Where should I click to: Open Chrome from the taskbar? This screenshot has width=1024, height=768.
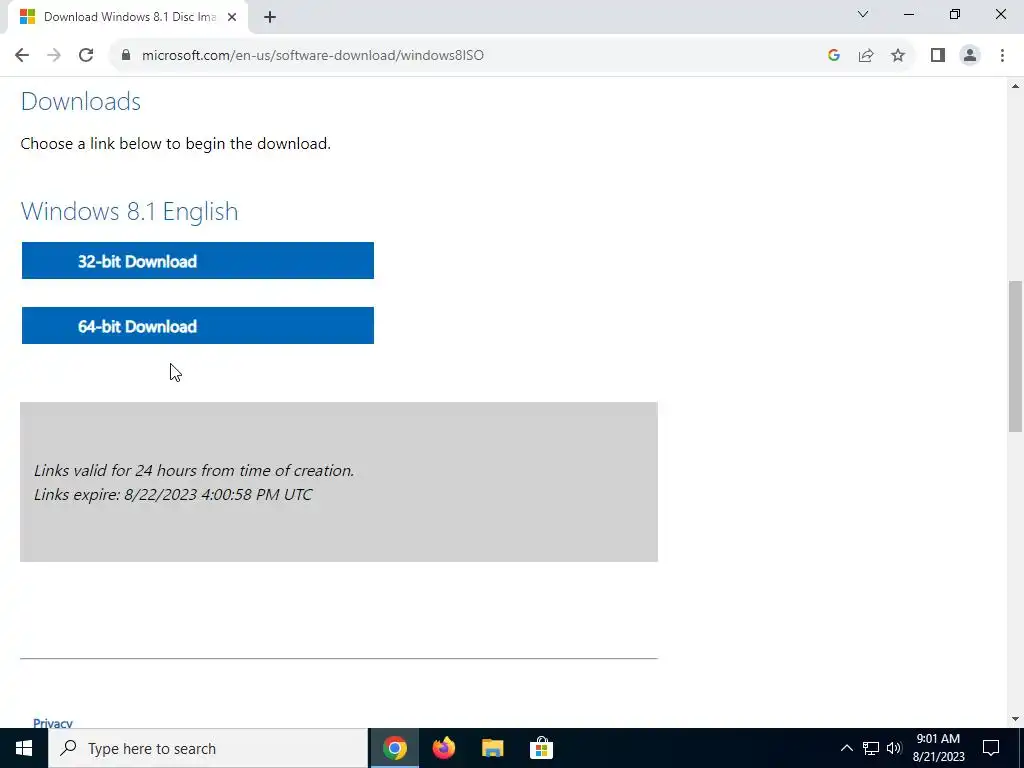(394, 748)
